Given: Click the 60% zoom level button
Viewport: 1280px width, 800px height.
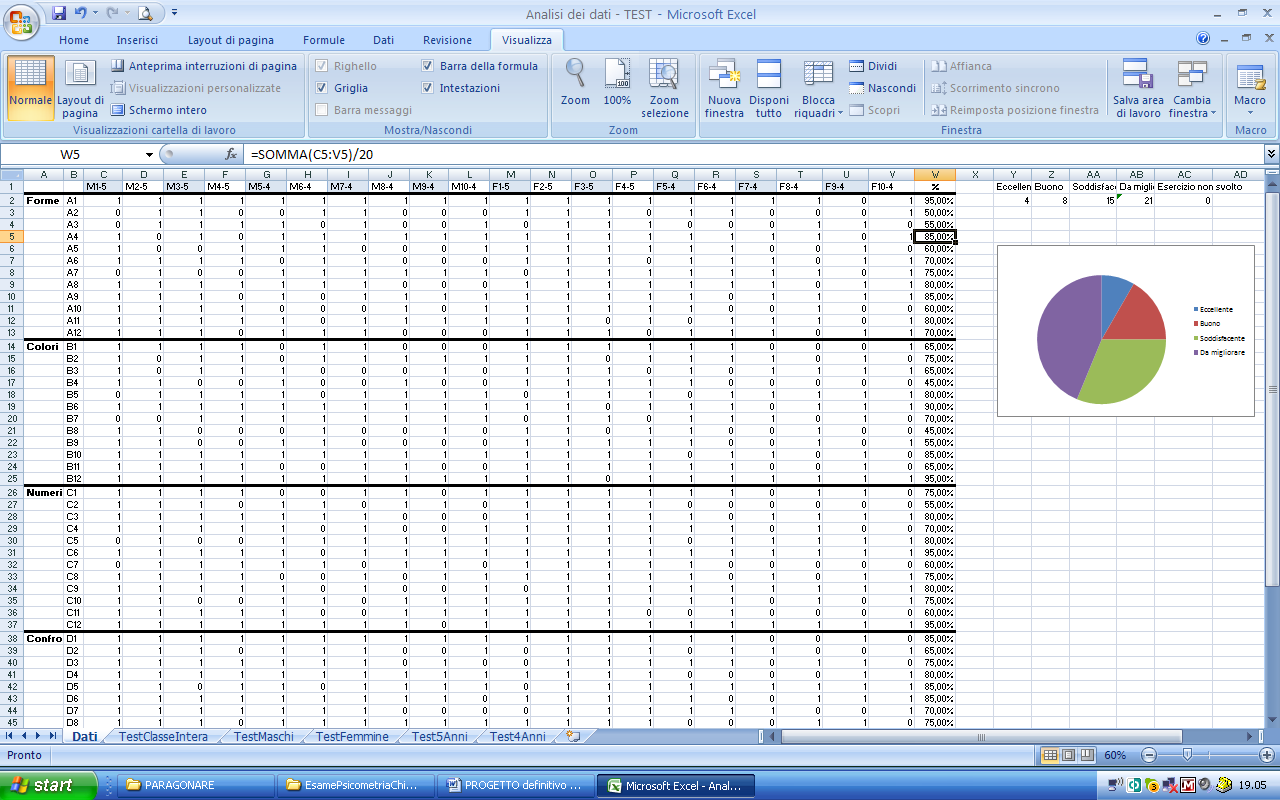Looking at the screenshot, I should pos(1115,755).
